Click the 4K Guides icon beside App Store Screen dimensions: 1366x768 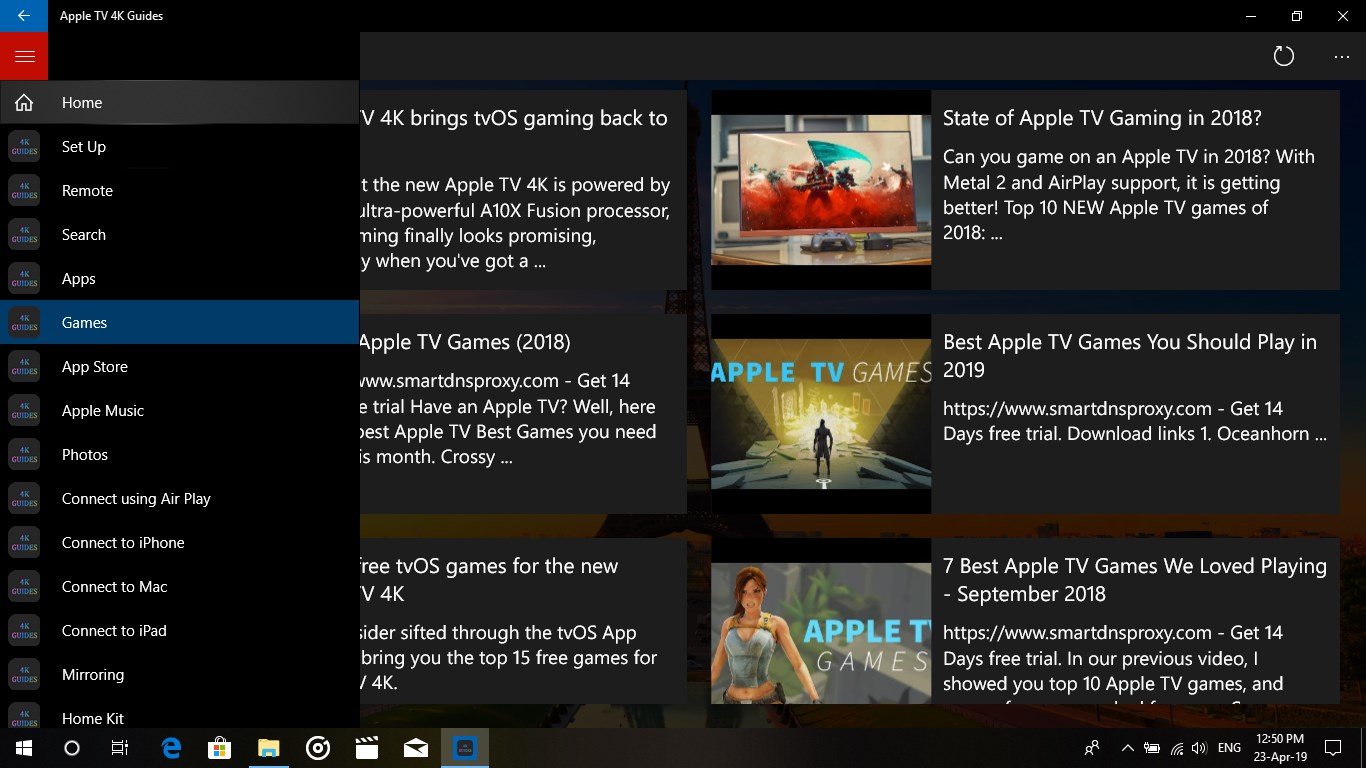point(24,366)
